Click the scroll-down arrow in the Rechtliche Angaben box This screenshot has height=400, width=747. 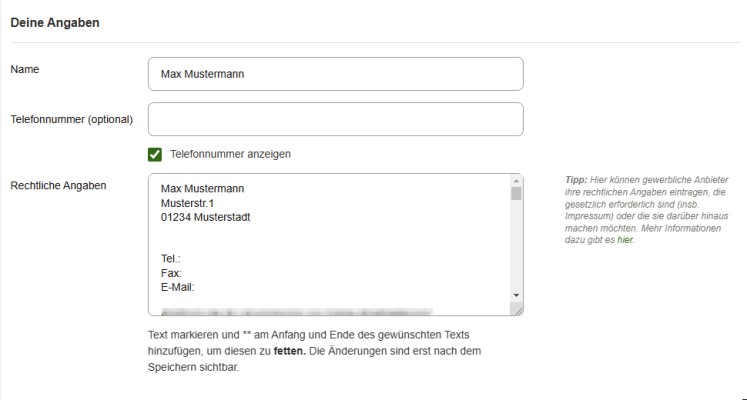(x=516, y=296)
